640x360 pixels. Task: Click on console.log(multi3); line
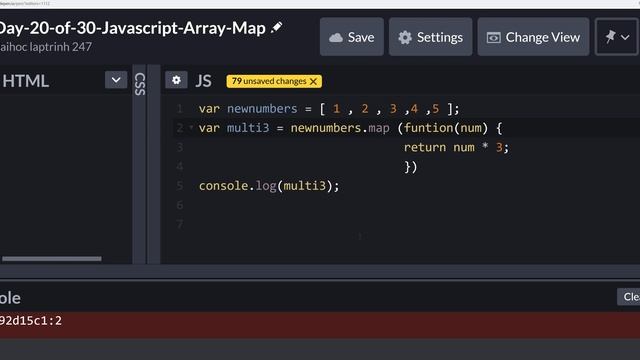(269, 186)
